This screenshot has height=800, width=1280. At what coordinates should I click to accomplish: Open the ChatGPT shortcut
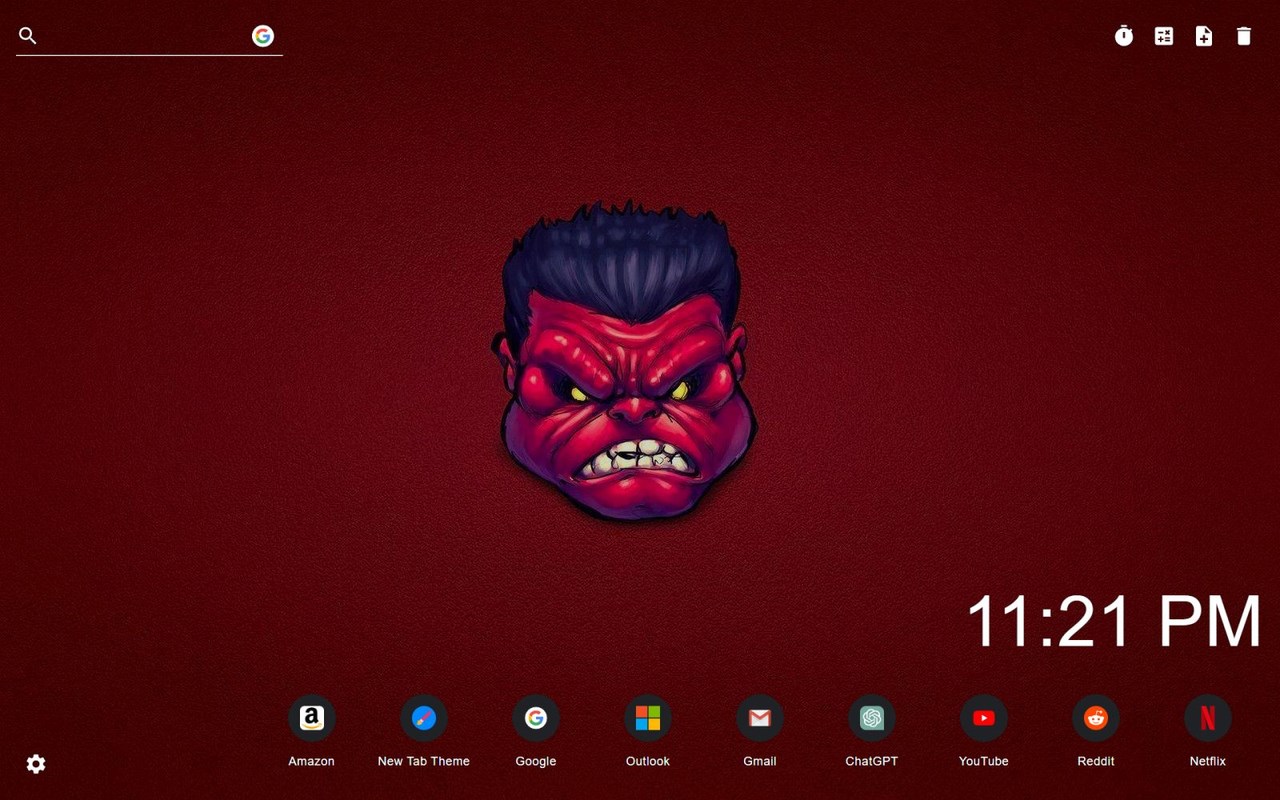[x=871, y=718]
